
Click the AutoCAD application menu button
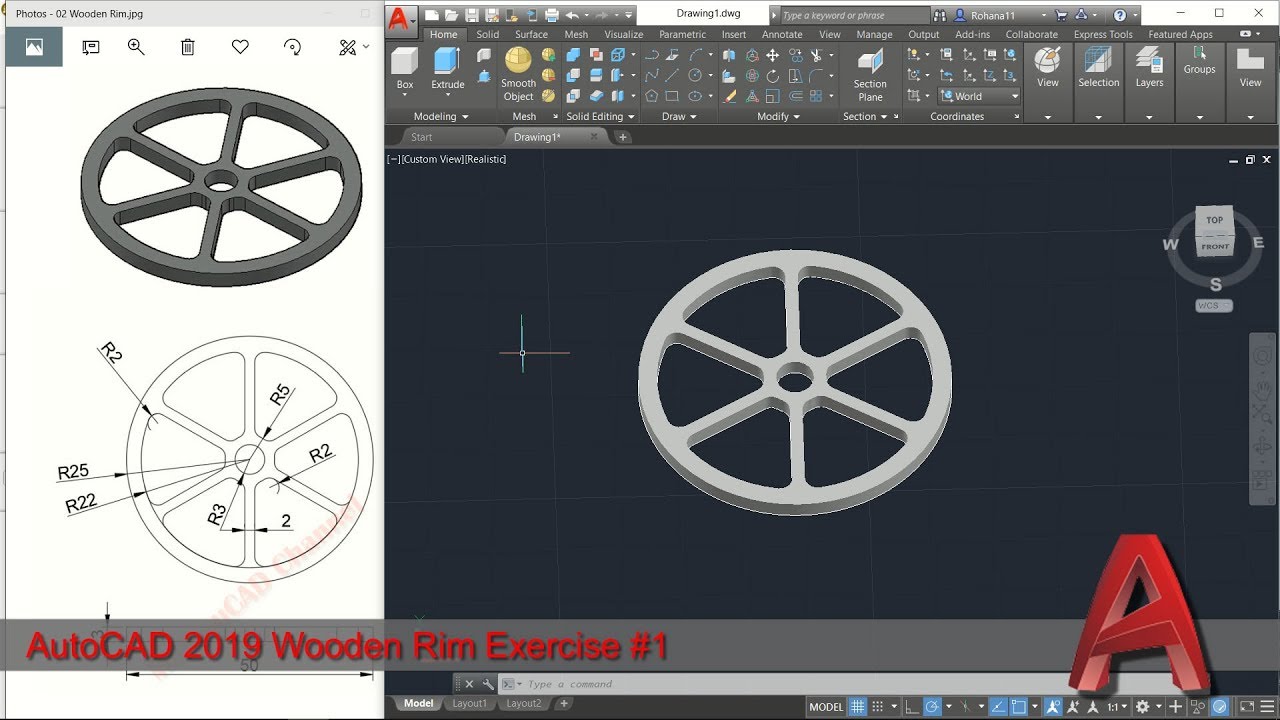coord(400,20)
